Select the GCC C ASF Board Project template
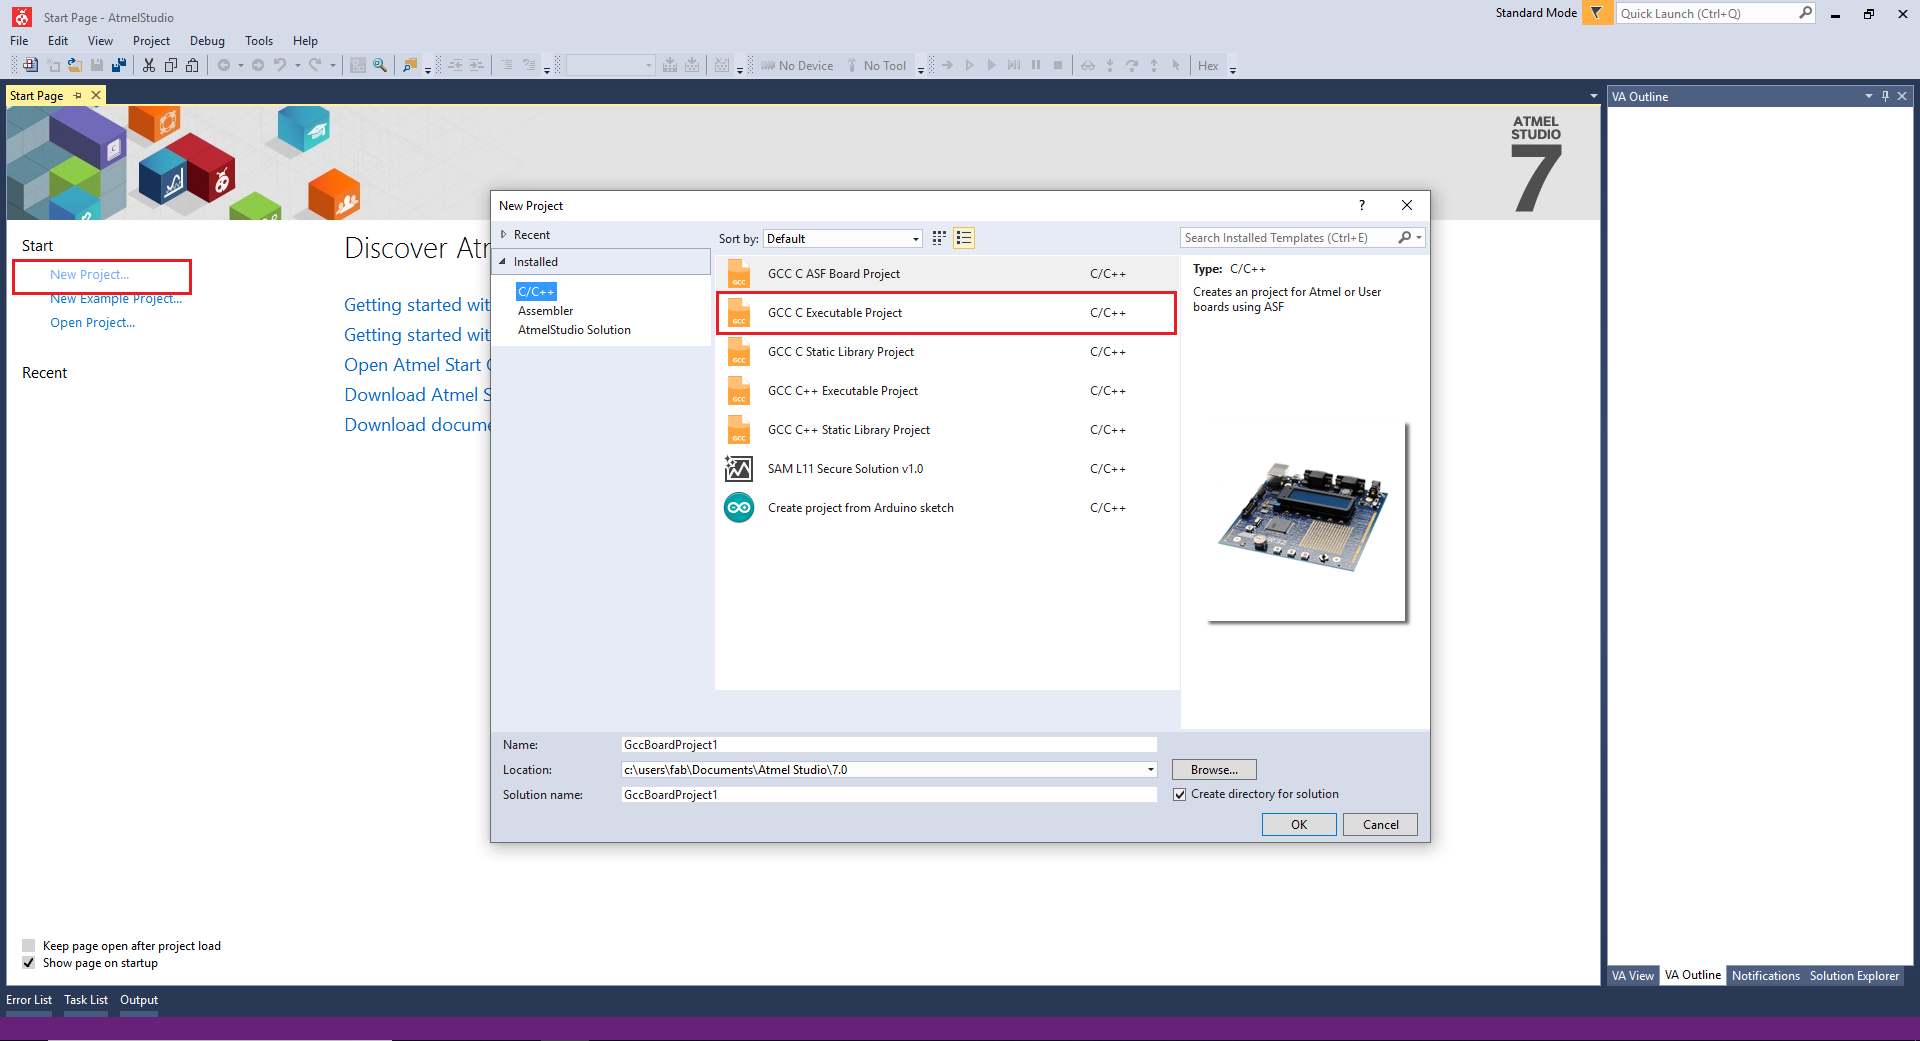 tap(947, 274)
